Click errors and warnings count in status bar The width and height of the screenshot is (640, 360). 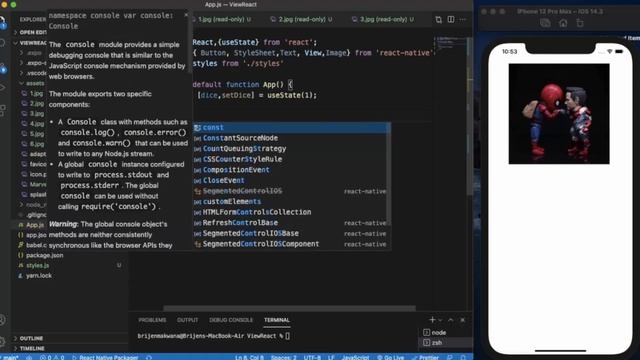[52, 357]
